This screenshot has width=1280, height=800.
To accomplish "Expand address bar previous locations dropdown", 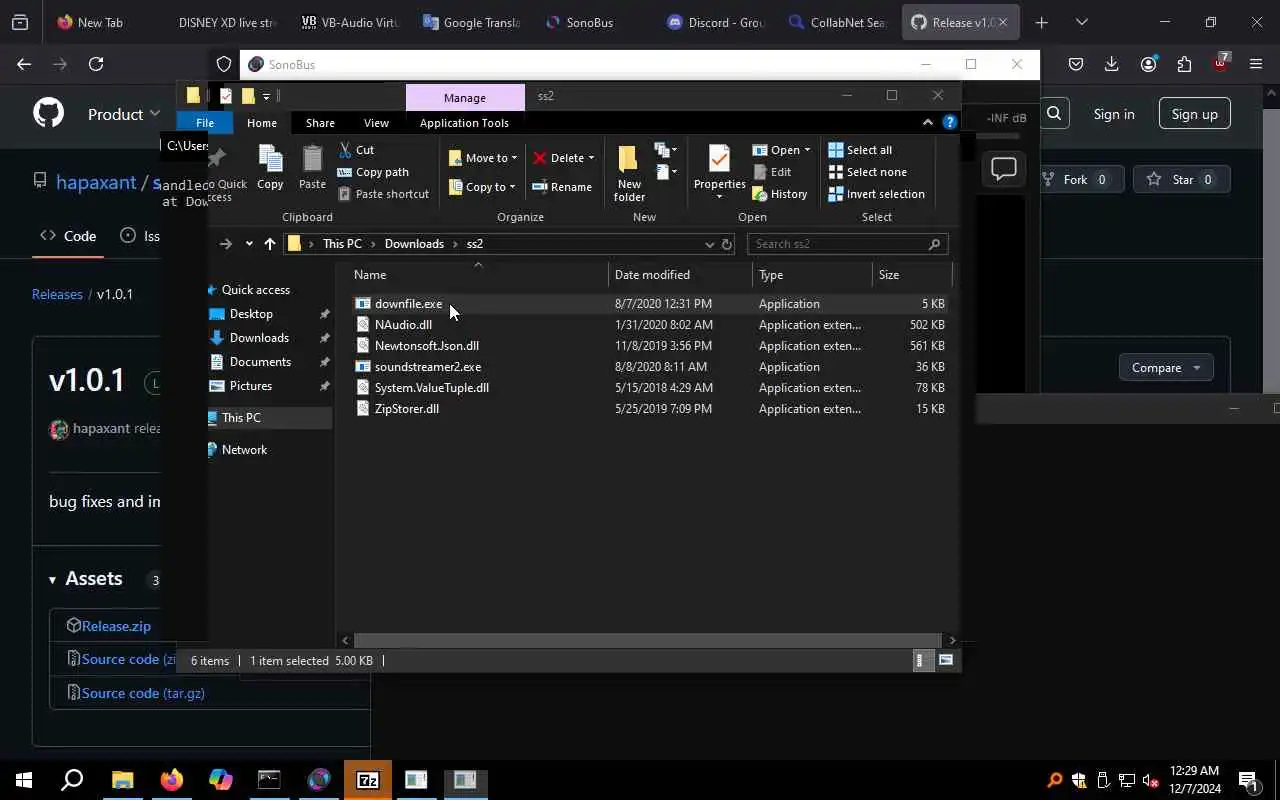I will pyautogui.click(x=709, y=244).
